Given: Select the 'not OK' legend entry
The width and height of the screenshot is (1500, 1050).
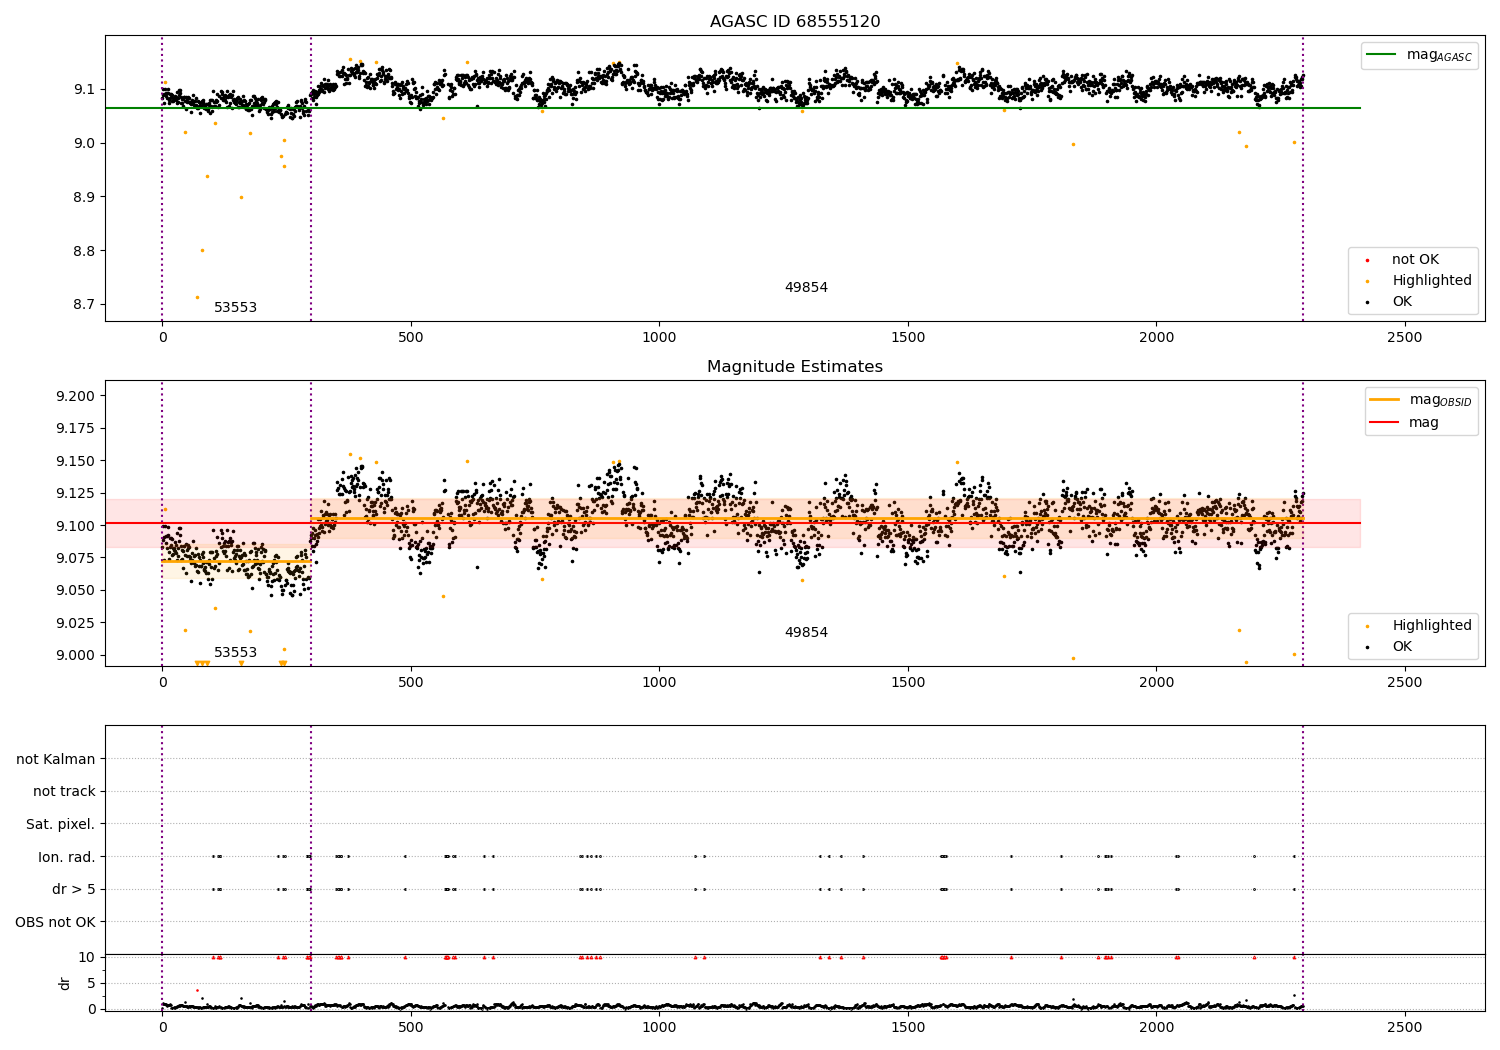Looking at the screenshot, I should 1415,260.
